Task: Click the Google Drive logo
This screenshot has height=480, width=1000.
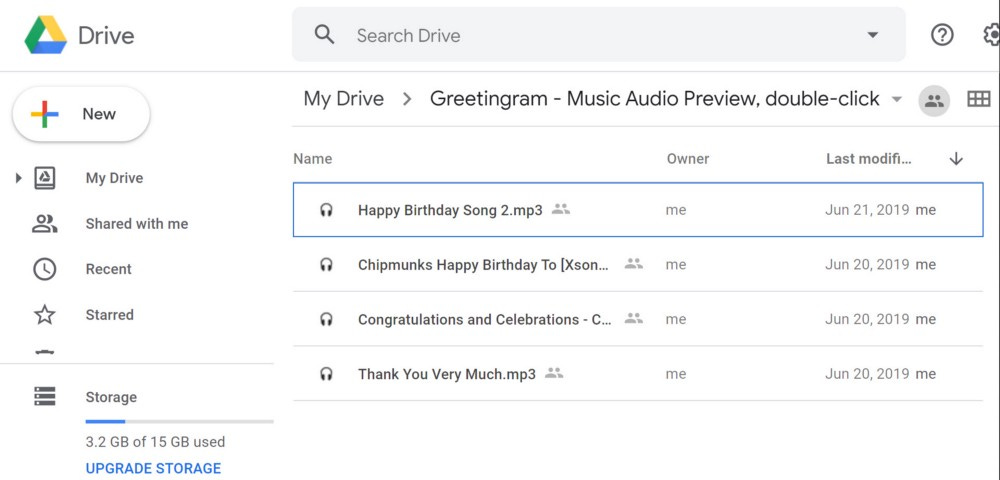Action: pos(46,35)
